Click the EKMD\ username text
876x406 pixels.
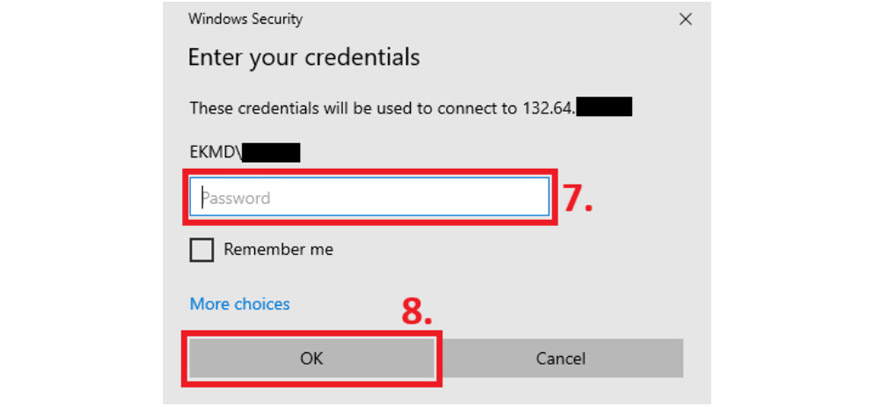point(214,153)
